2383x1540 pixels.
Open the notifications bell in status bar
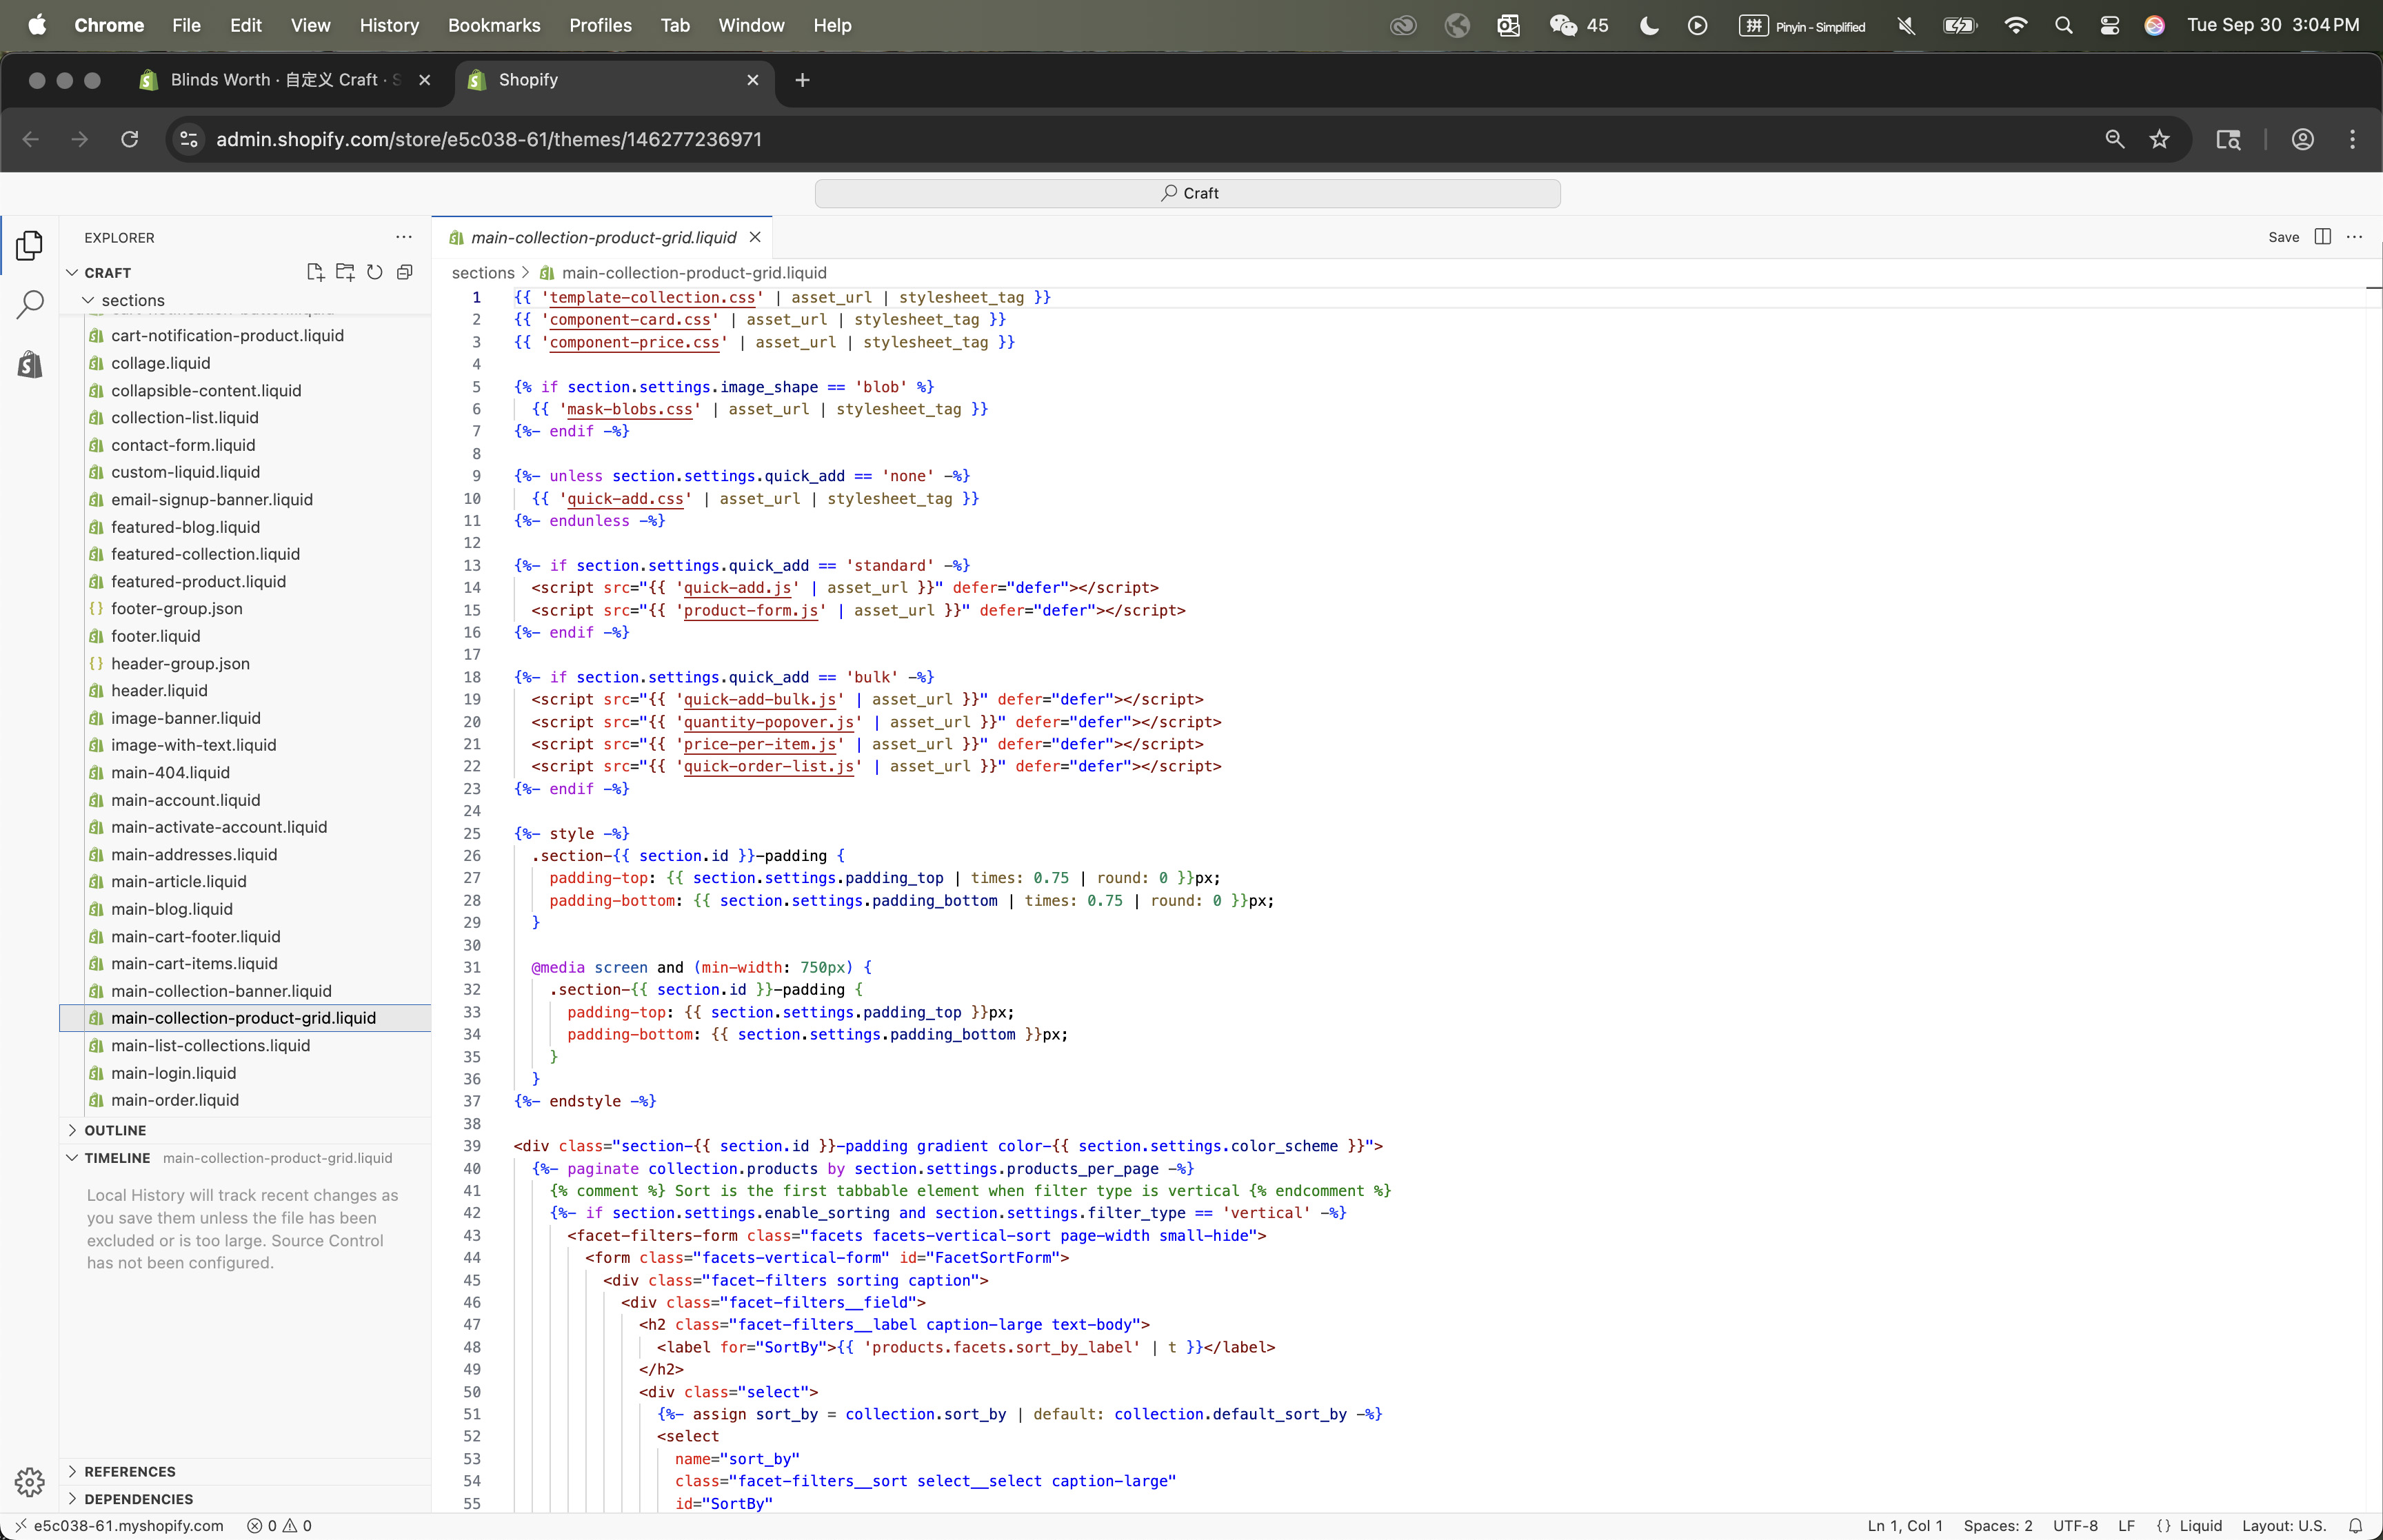pos(2355,1526)
